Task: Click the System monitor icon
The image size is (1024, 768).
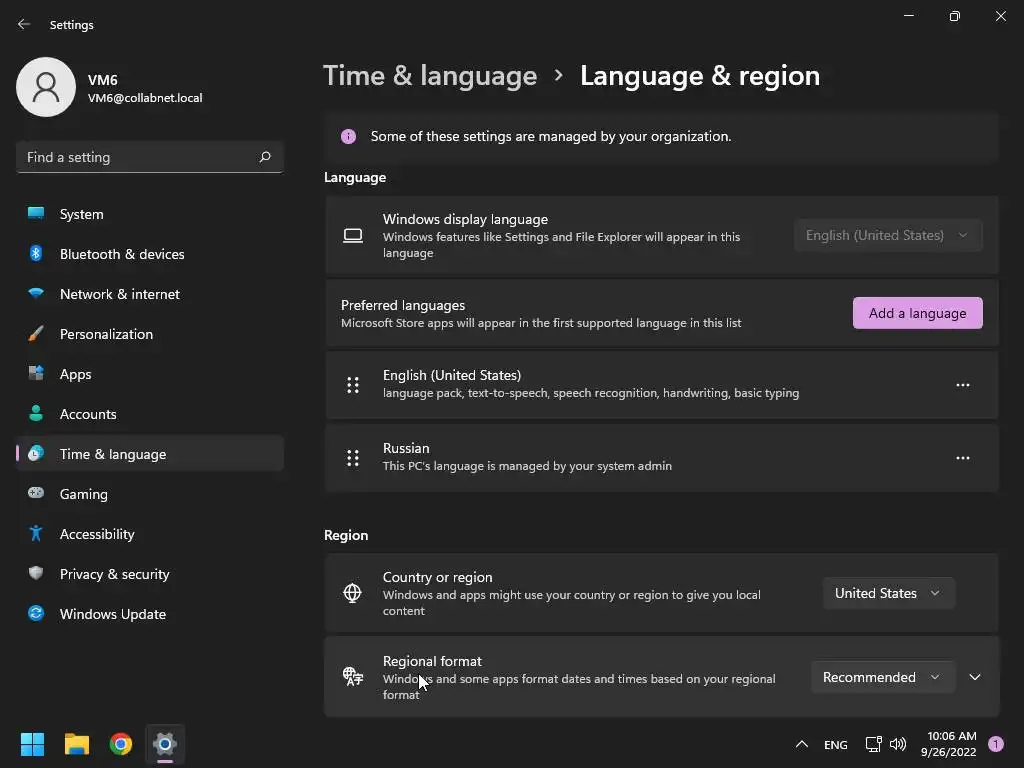Action: pyautogui.click(x=36, y=214)
